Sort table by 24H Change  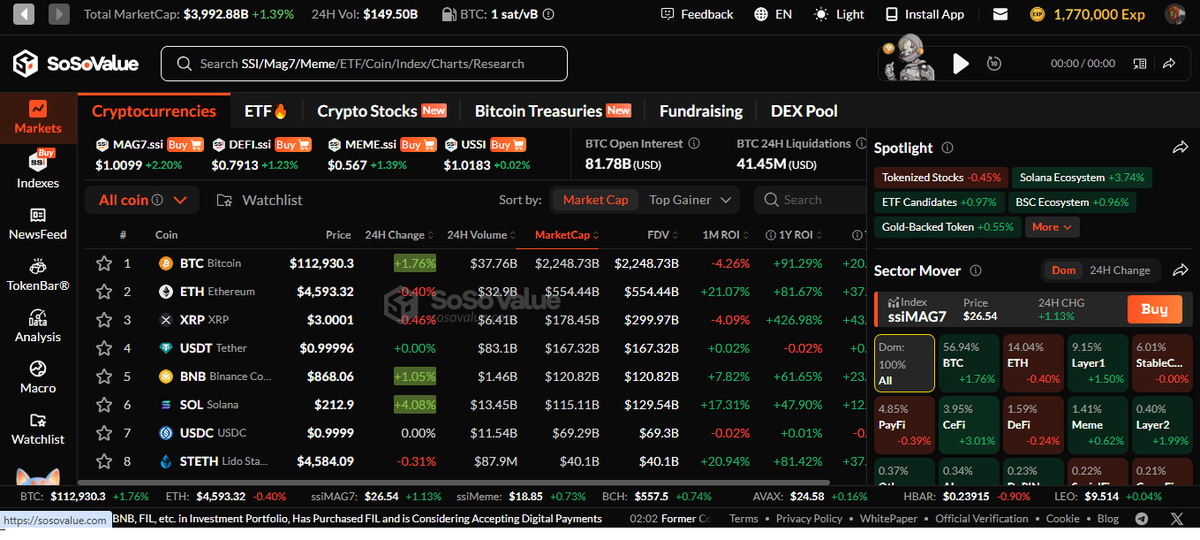click(x=399, y=235)
